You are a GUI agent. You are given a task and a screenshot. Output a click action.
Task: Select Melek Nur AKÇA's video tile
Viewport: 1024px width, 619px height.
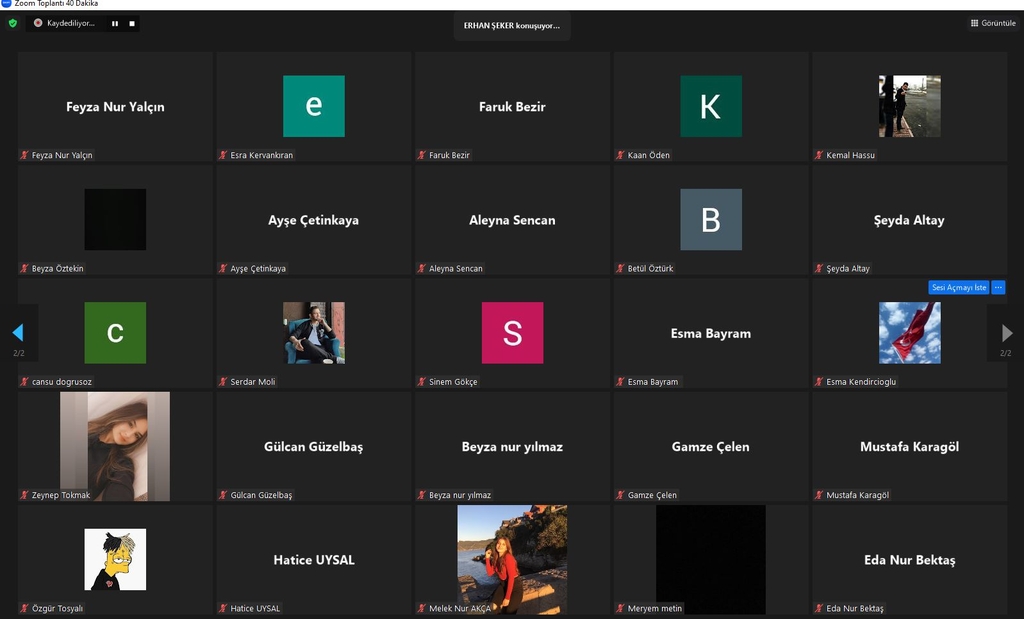point(512,558)
